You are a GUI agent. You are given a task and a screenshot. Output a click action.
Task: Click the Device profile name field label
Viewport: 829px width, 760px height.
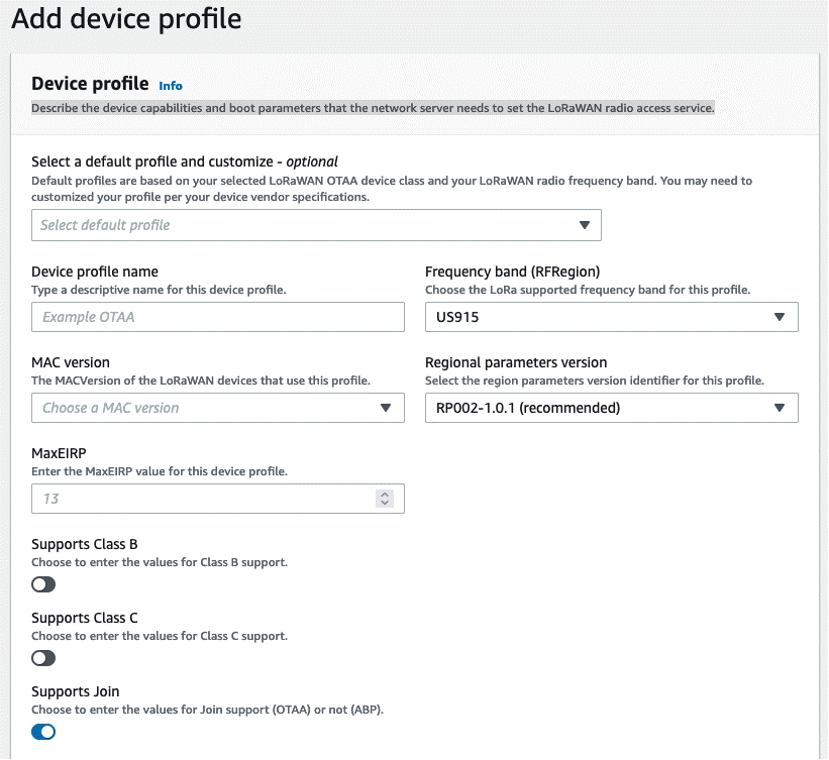click(x=95, y=271)
